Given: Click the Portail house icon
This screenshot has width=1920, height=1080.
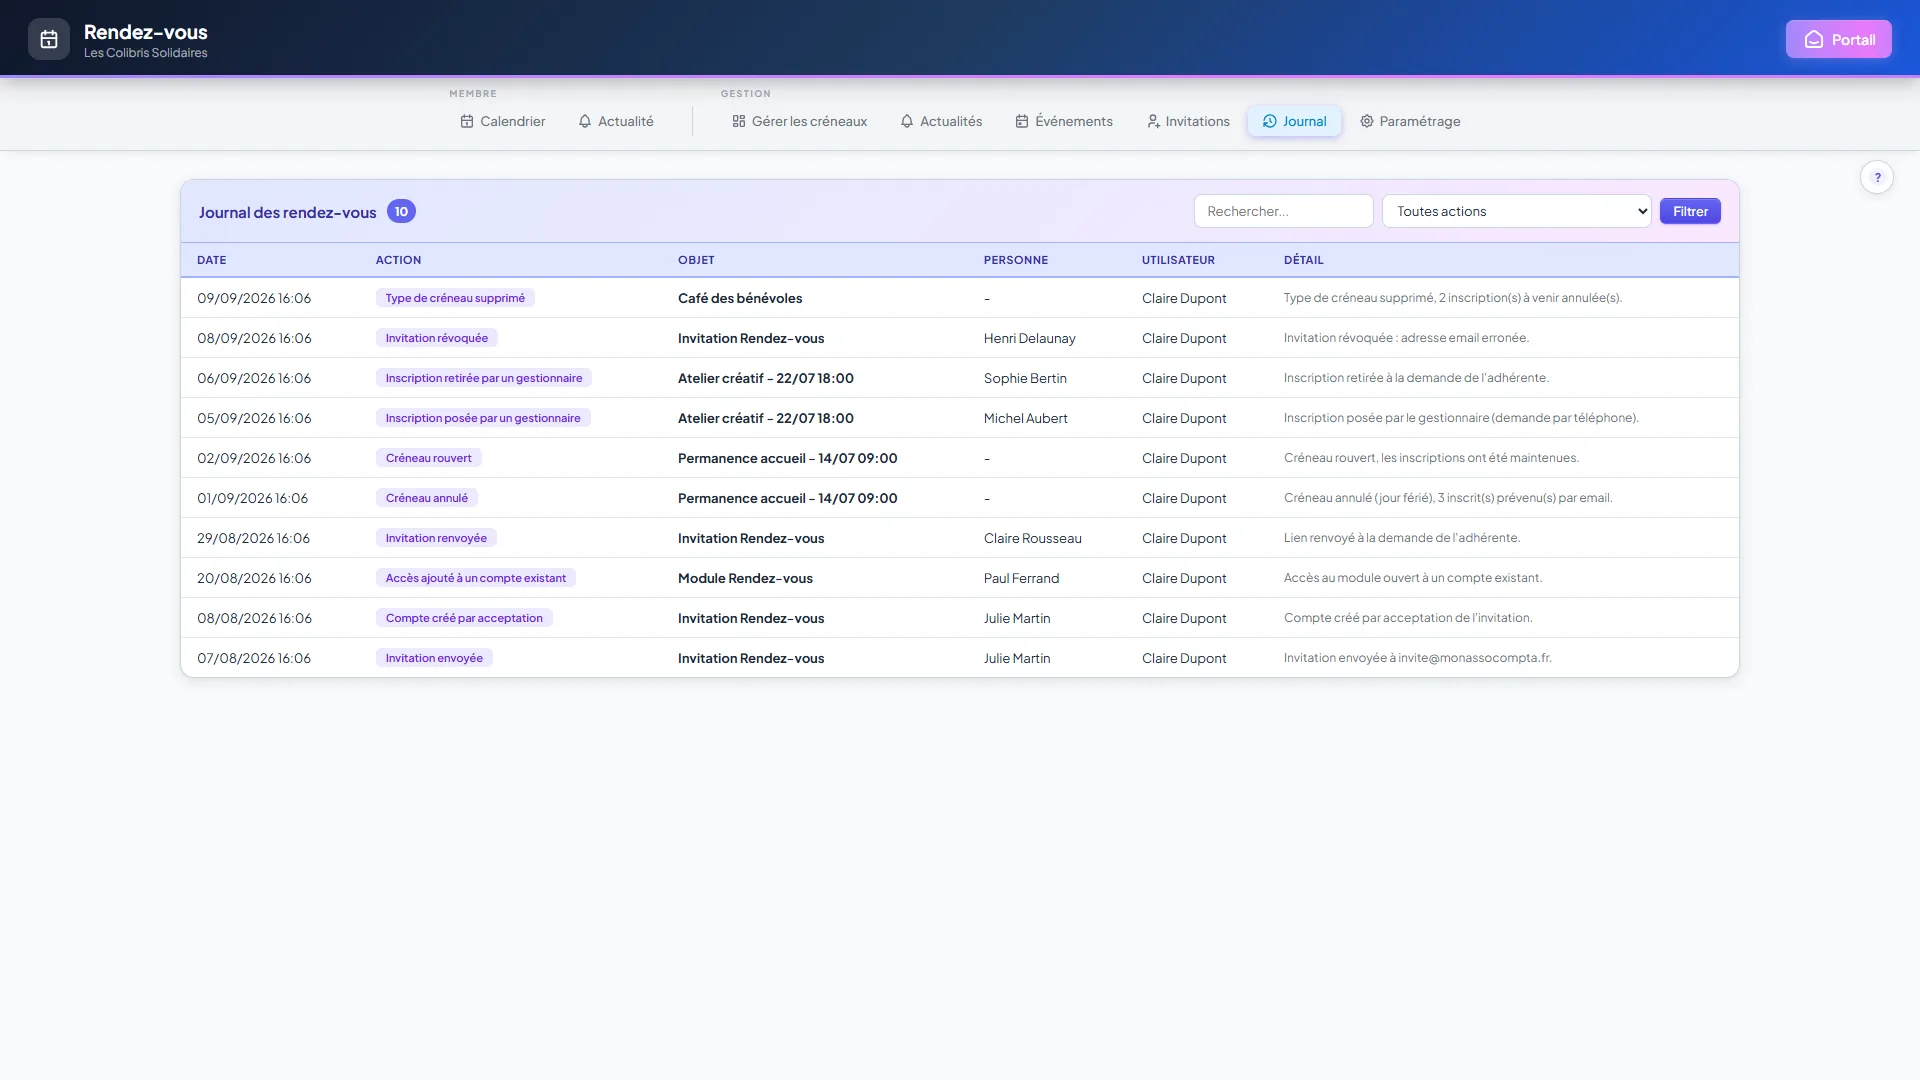Looking at the screenshot, I should [x=1813, y=40].
